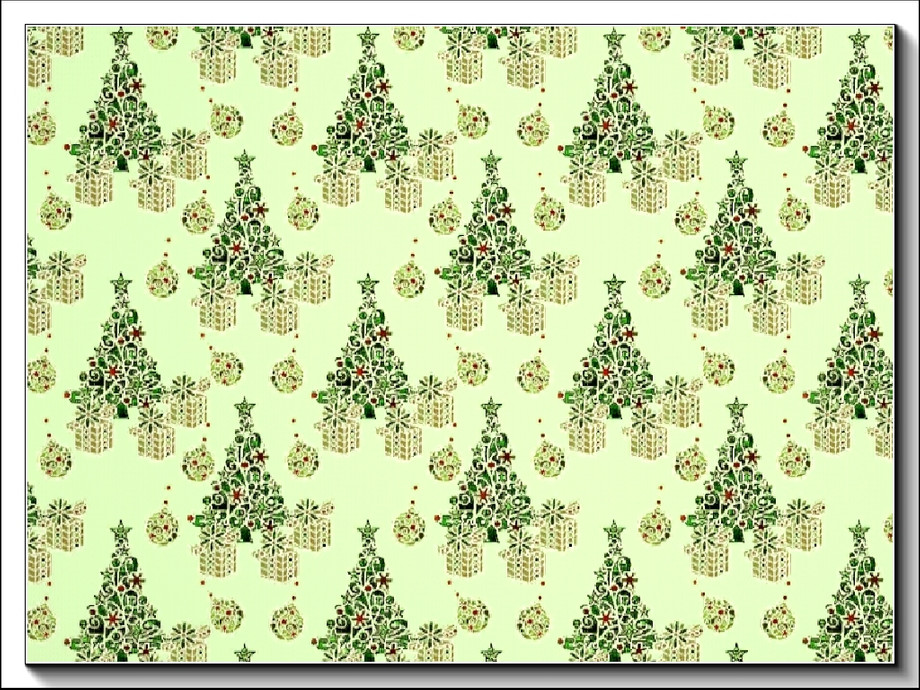
Task: Click the rightmost full tree in second row
Action: (x=736, y=230)
